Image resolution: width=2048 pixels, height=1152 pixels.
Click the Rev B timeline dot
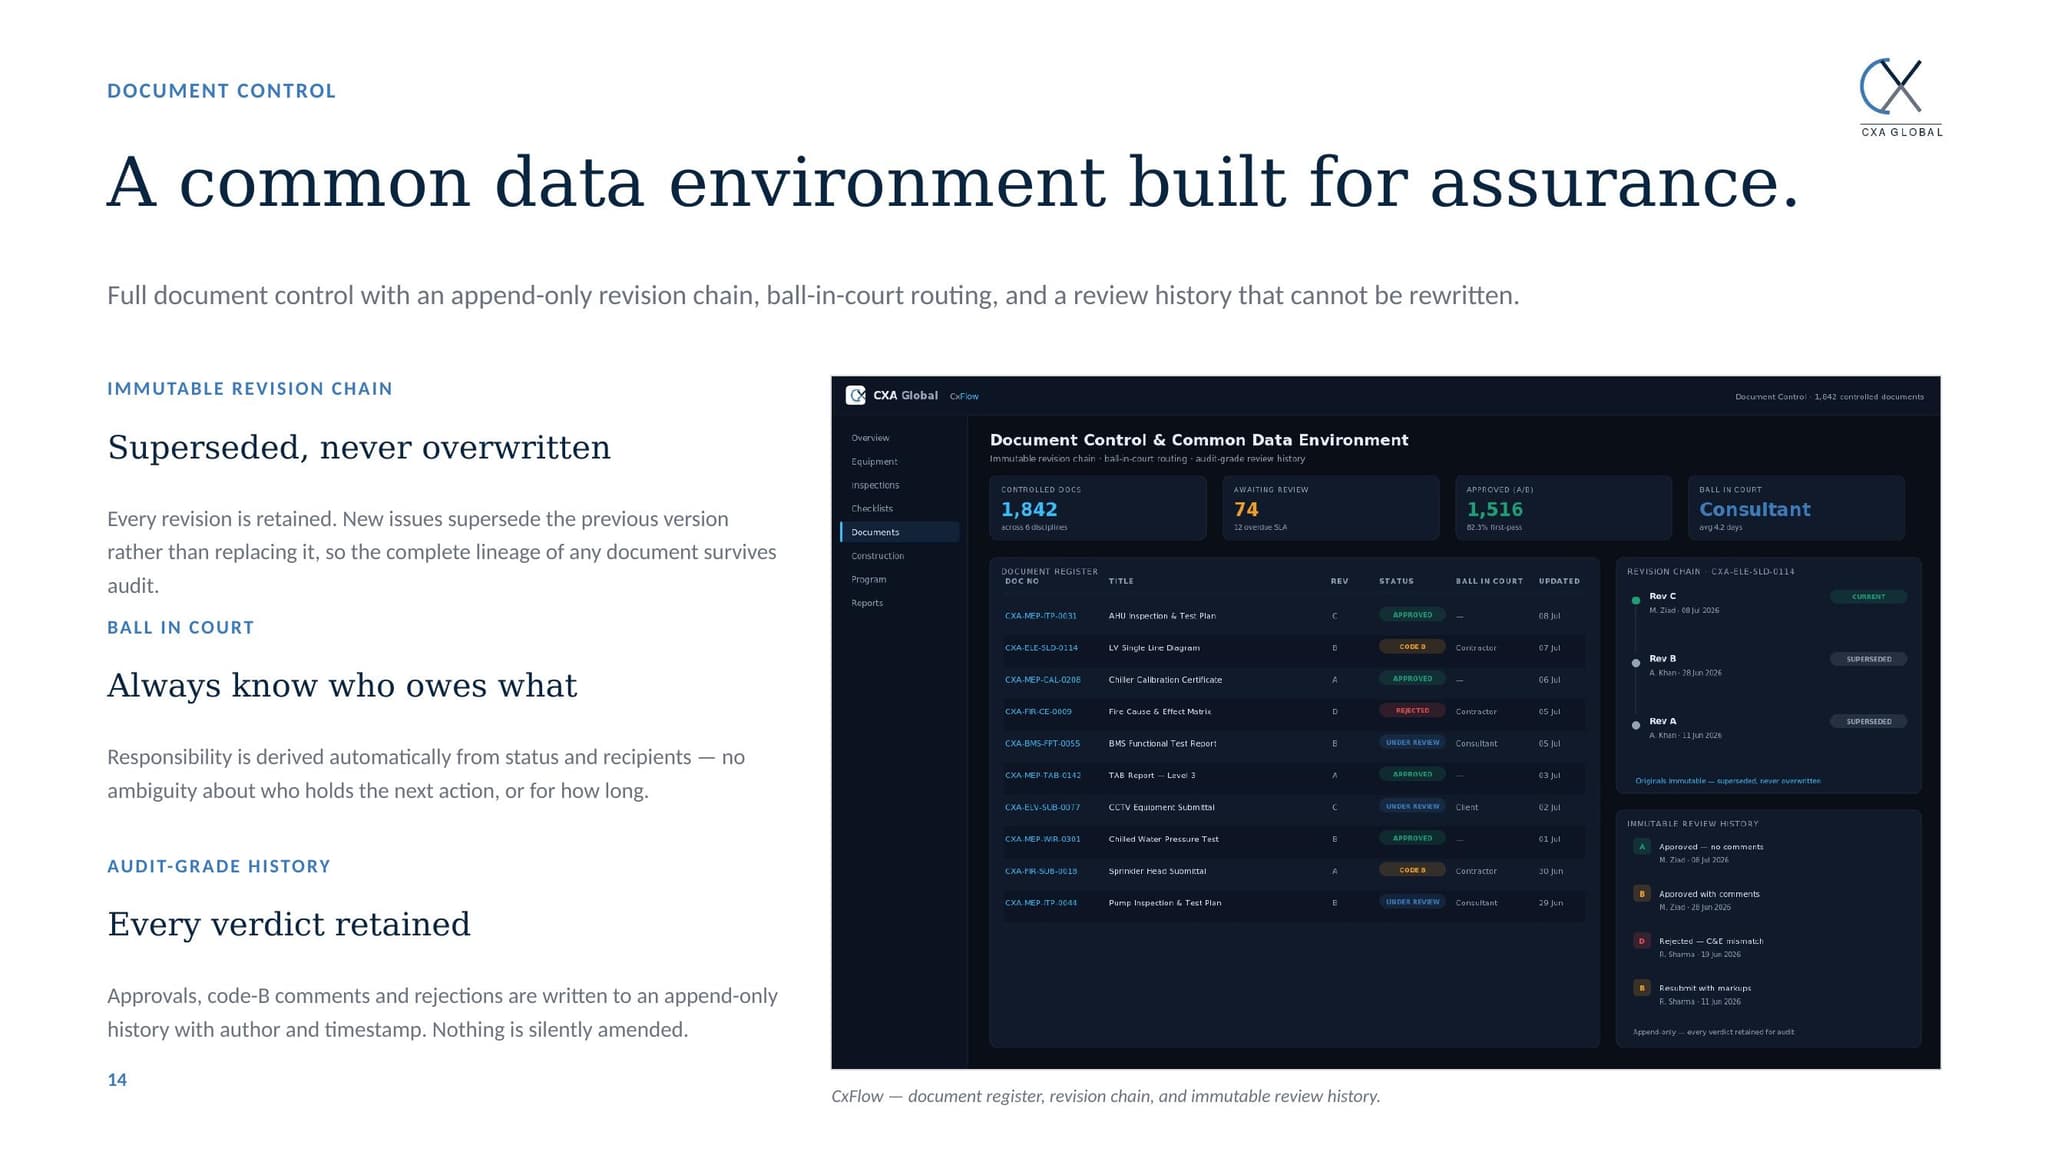[1636, 663]
